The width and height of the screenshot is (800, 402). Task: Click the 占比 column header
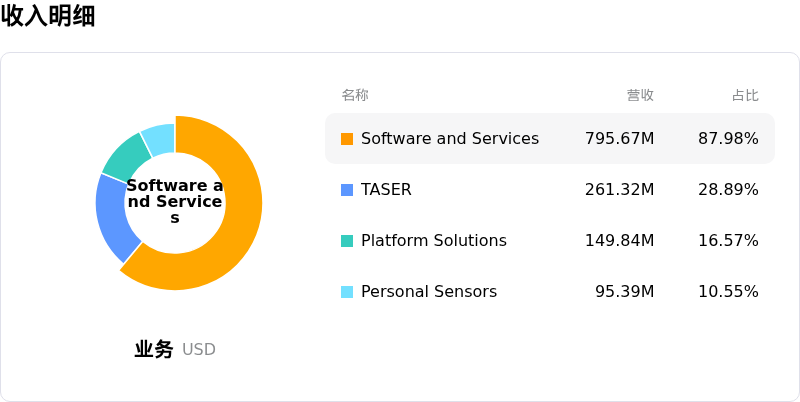(745, 95)
